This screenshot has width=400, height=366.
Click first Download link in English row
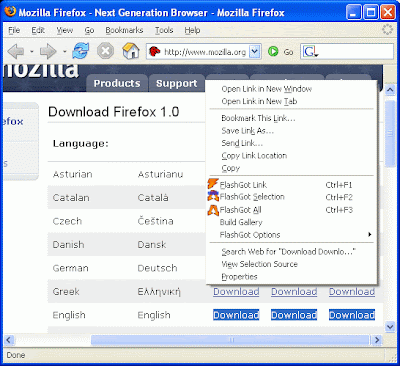tap(236, 315)
